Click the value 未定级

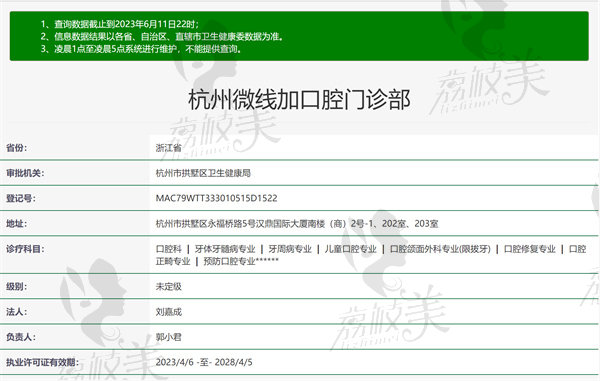point(168,286)
